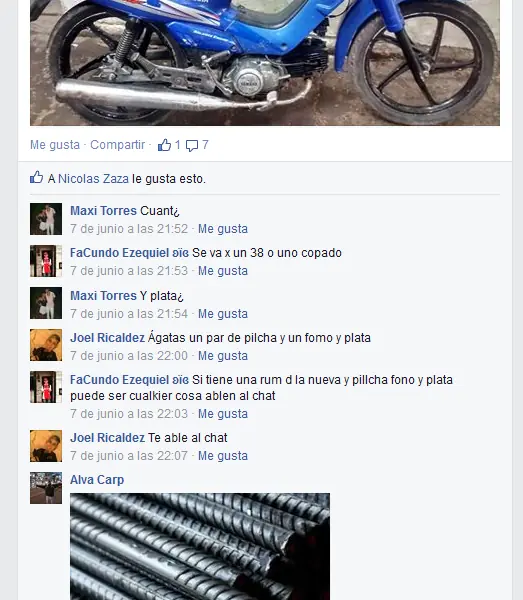Like the 'Te able al chat' comment

pyautogui.click(x=223, y=456)
